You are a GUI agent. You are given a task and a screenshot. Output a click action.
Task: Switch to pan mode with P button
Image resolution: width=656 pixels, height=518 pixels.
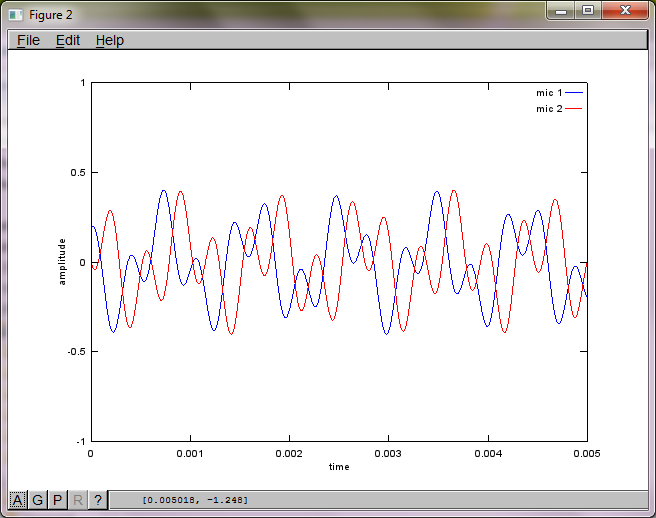pos(58,499)
